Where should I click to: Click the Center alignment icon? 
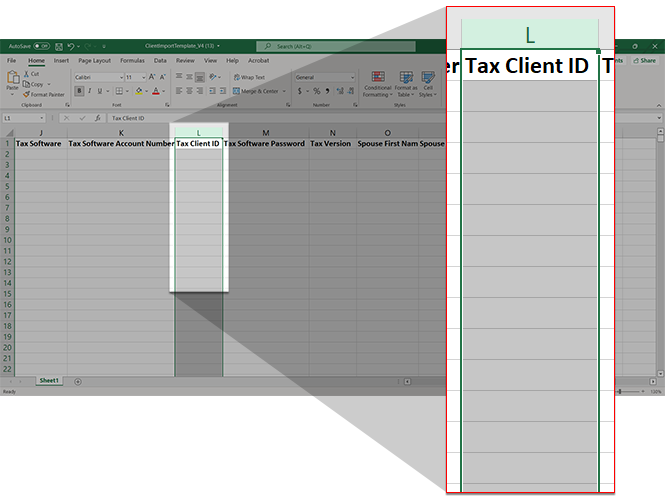(189, 91)
